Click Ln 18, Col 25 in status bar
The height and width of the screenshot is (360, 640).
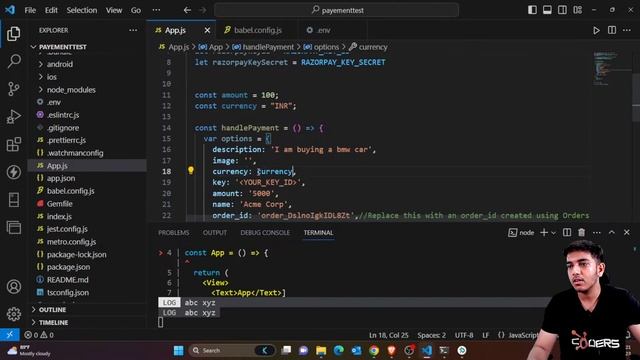[389, 335]
